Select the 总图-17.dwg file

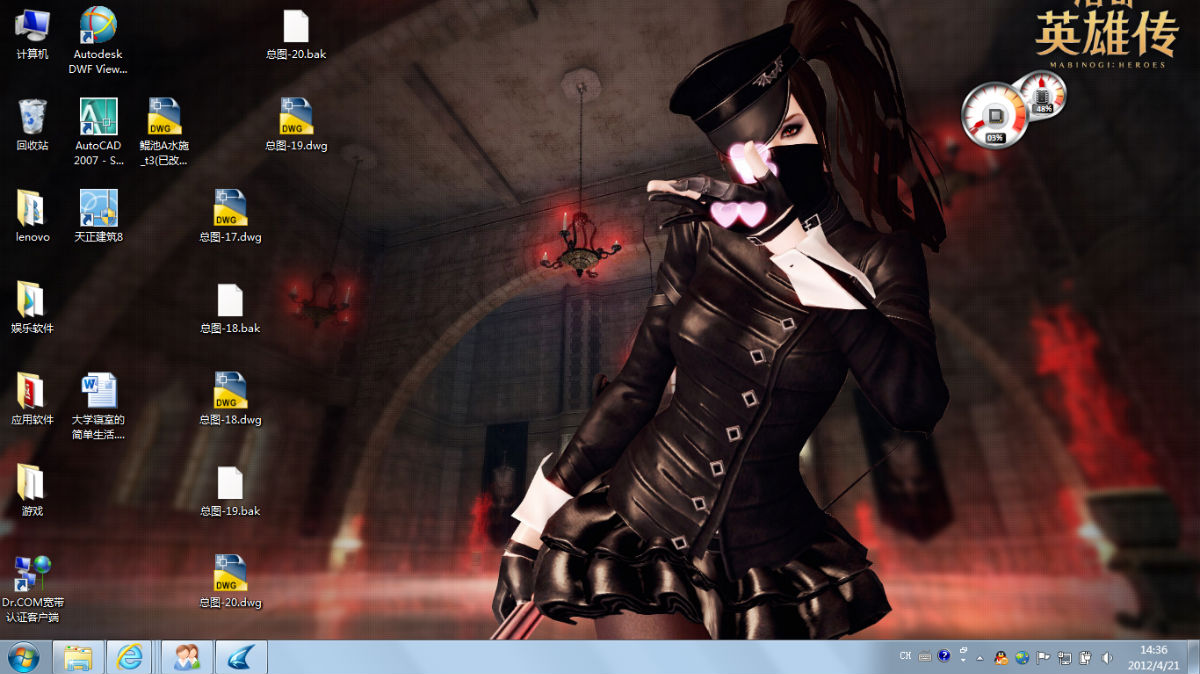coord(230,216)
